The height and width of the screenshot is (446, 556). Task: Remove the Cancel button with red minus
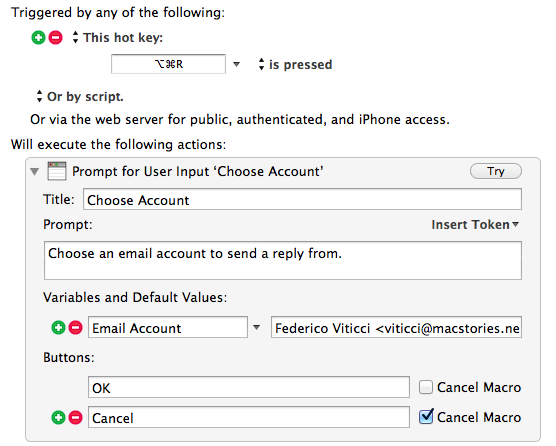[x=76, y=417]
